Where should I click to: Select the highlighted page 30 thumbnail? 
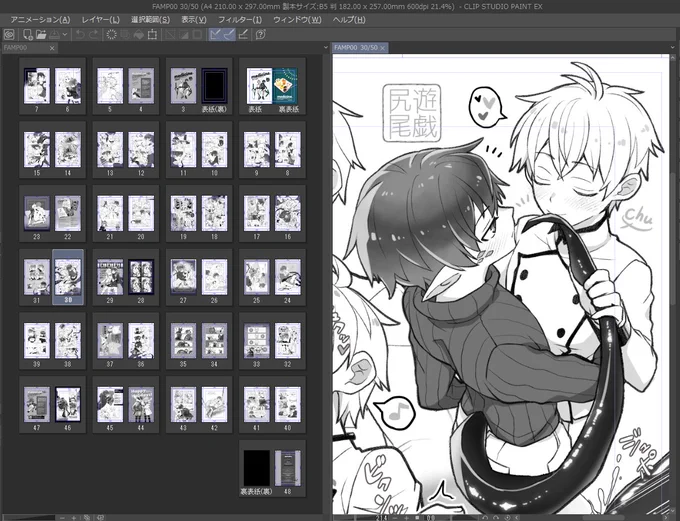click(68, 278)
